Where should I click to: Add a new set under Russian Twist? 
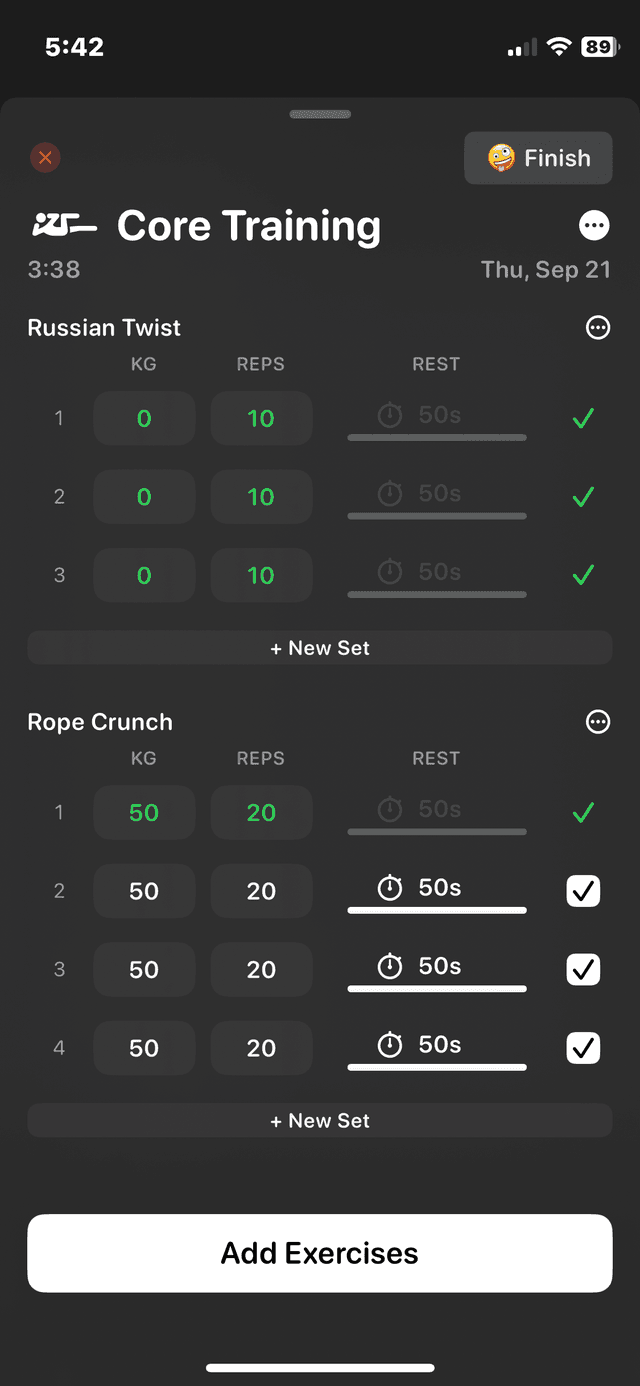click(319, 647)
